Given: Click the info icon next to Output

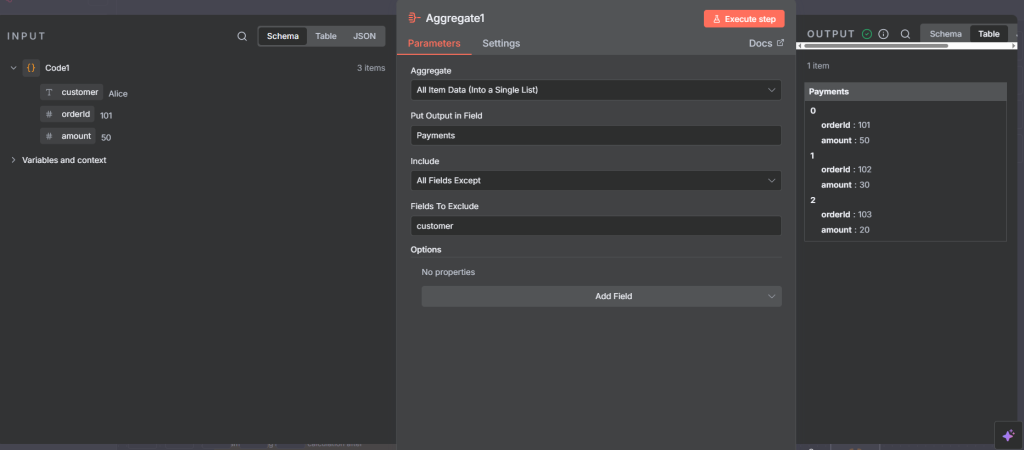Looking at the screenshot, I should [x=883, y=34].
